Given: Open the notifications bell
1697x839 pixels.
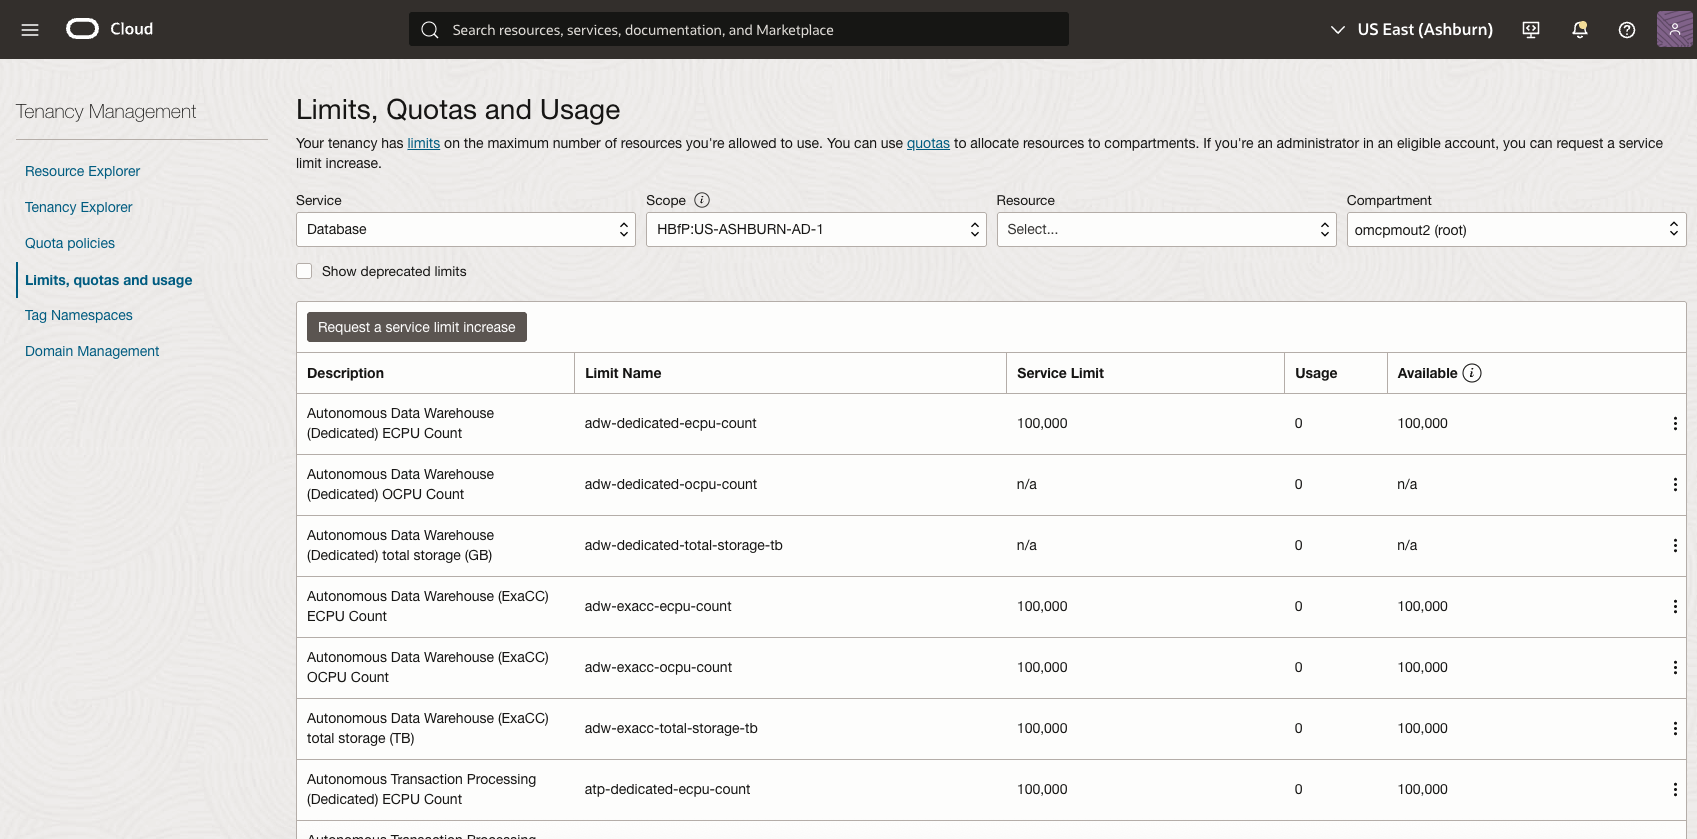Looking at the screenshot, I should click(x=1580, y=30).
